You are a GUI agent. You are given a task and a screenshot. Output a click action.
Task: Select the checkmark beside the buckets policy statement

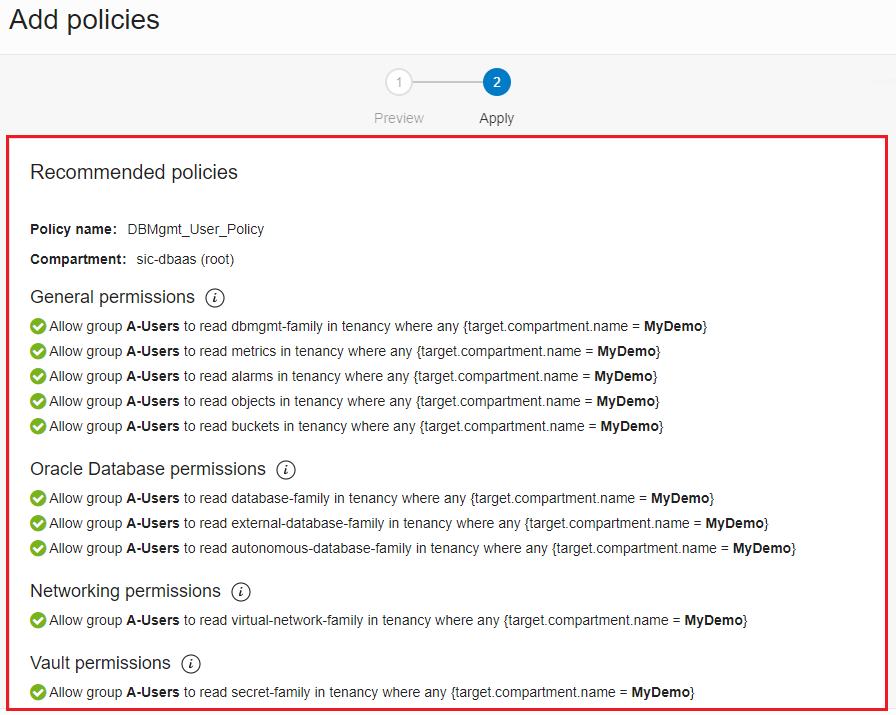[x=38, y=426]
